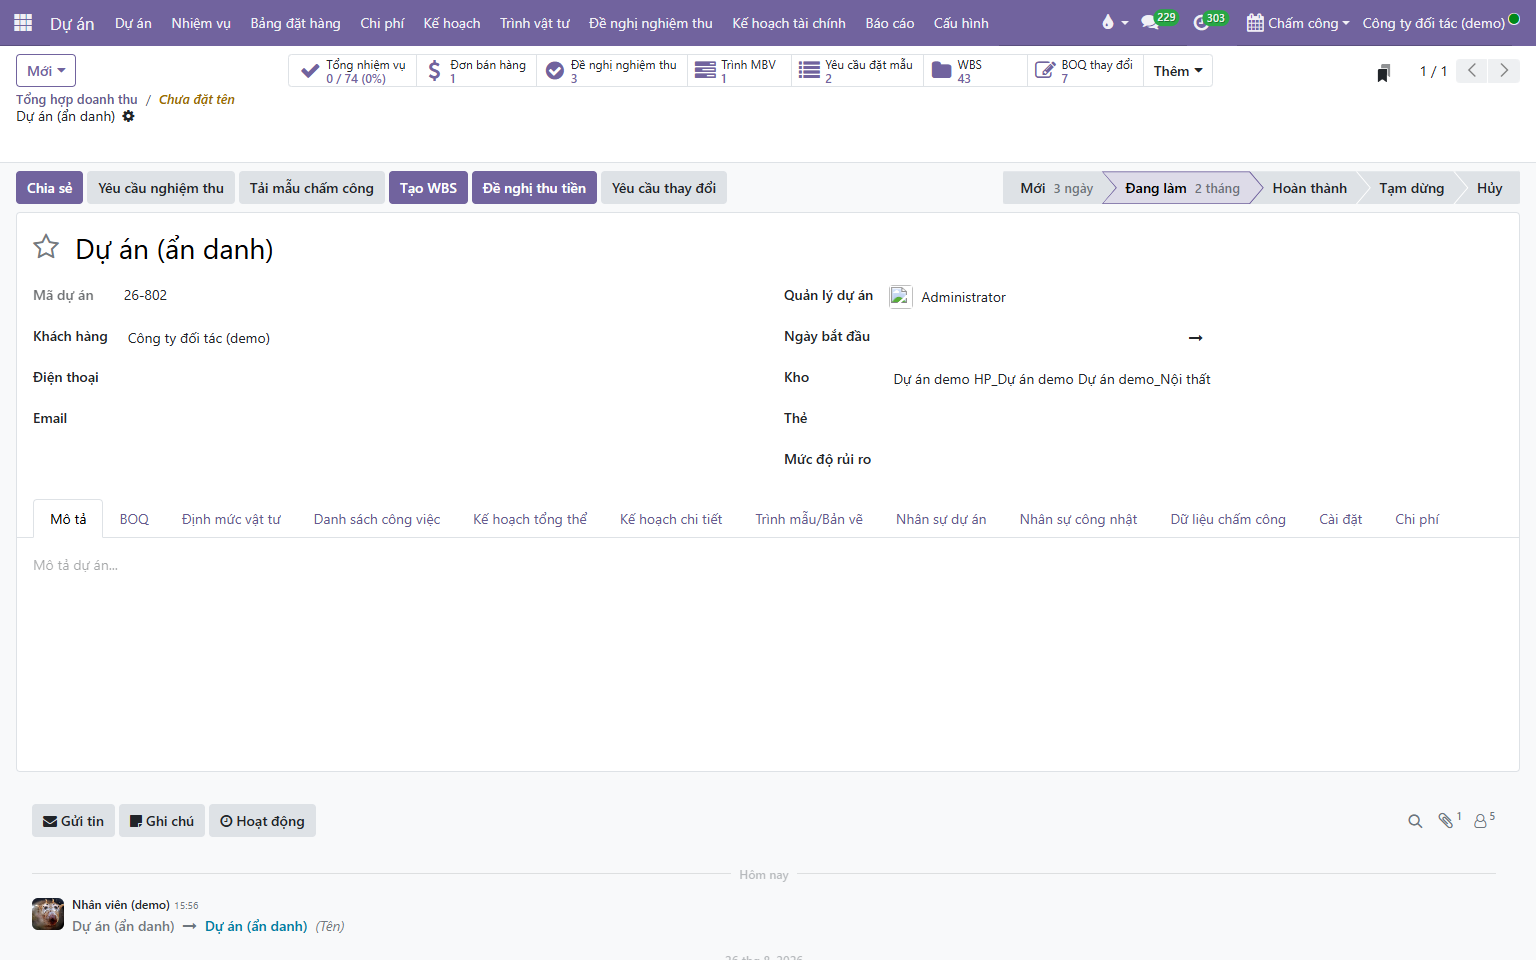Open the Kế hoạch menu
This screenshot has width=1536, height=960.
452,23
